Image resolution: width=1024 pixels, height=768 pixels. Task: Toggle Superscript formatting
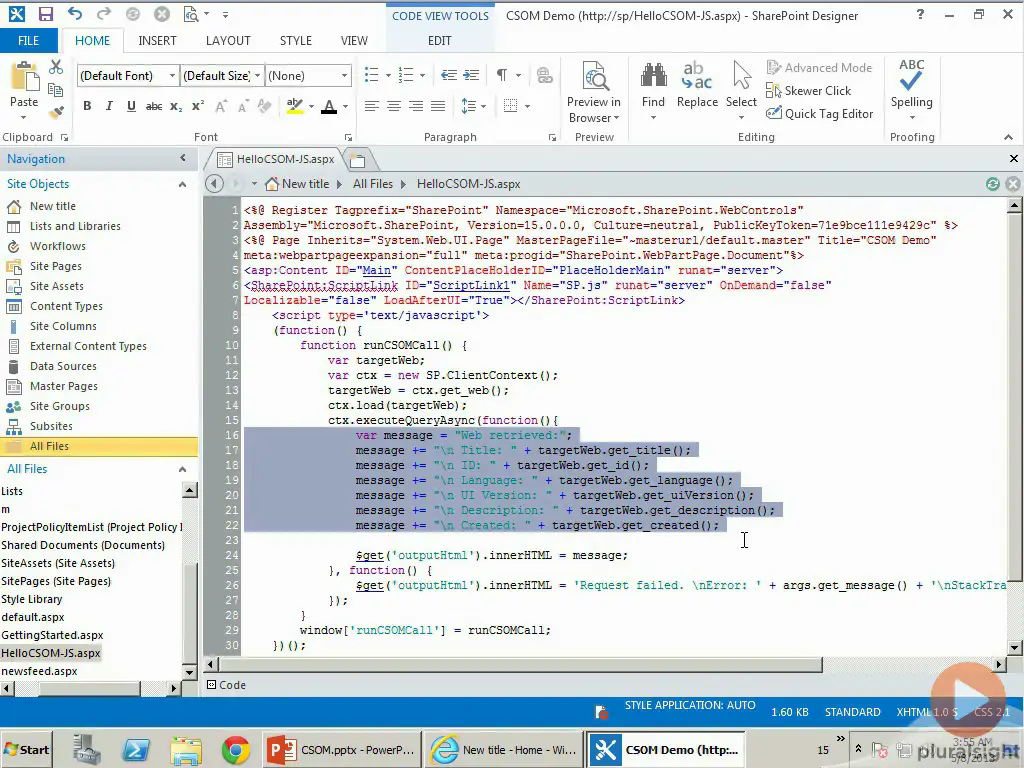(x=198, y=106)
